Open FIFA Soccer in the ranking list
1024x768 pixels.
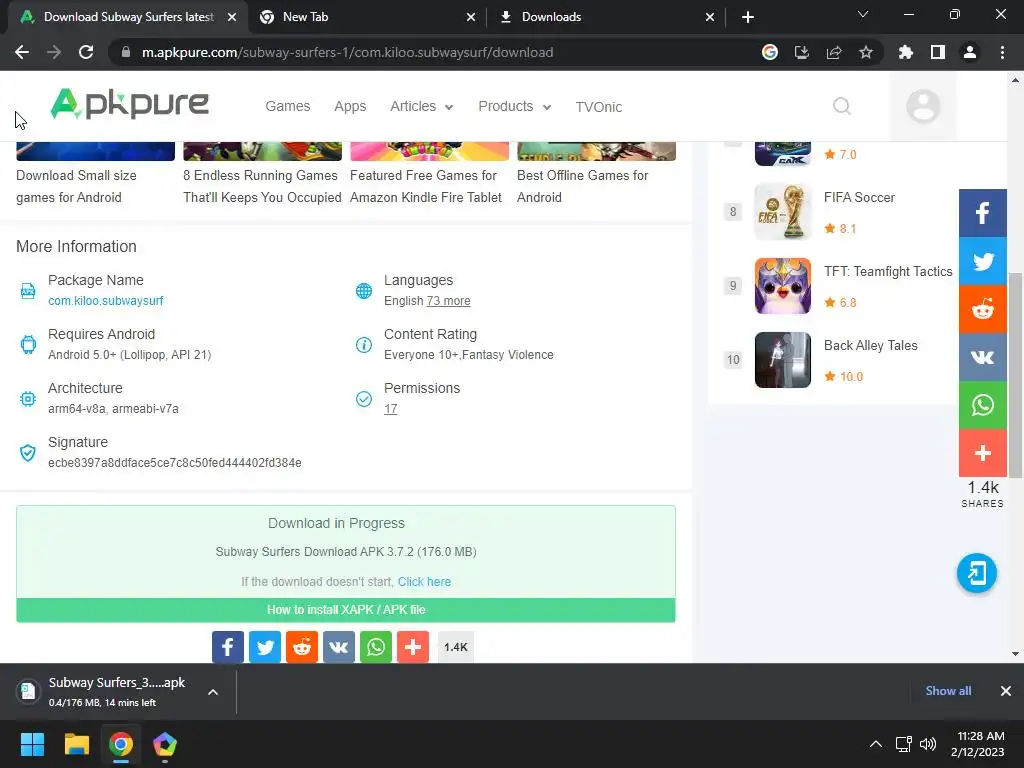point(859,197)
